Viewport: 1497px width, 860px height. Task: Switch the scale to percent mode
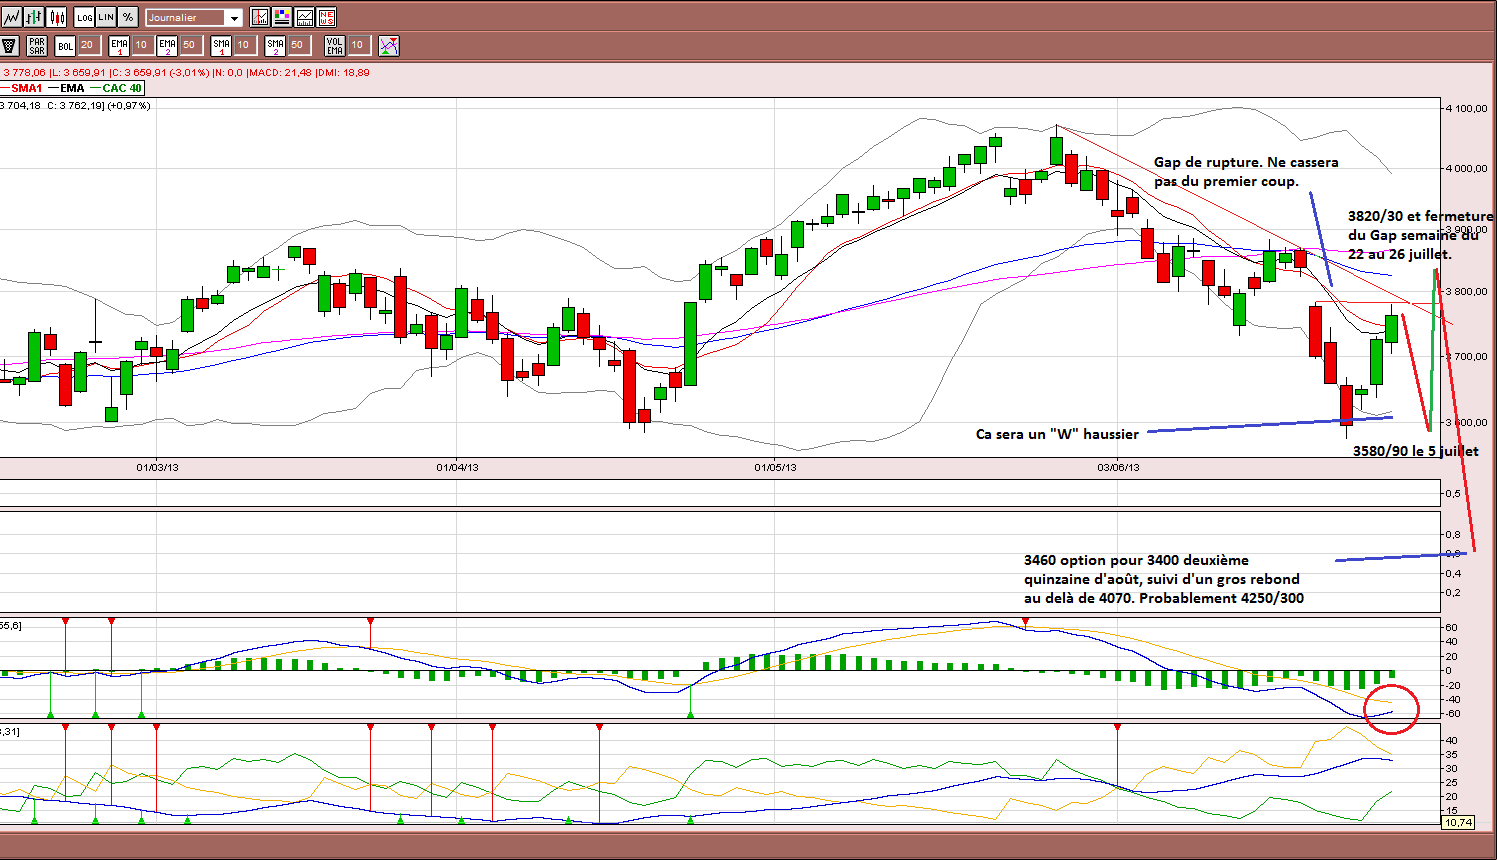128,17
